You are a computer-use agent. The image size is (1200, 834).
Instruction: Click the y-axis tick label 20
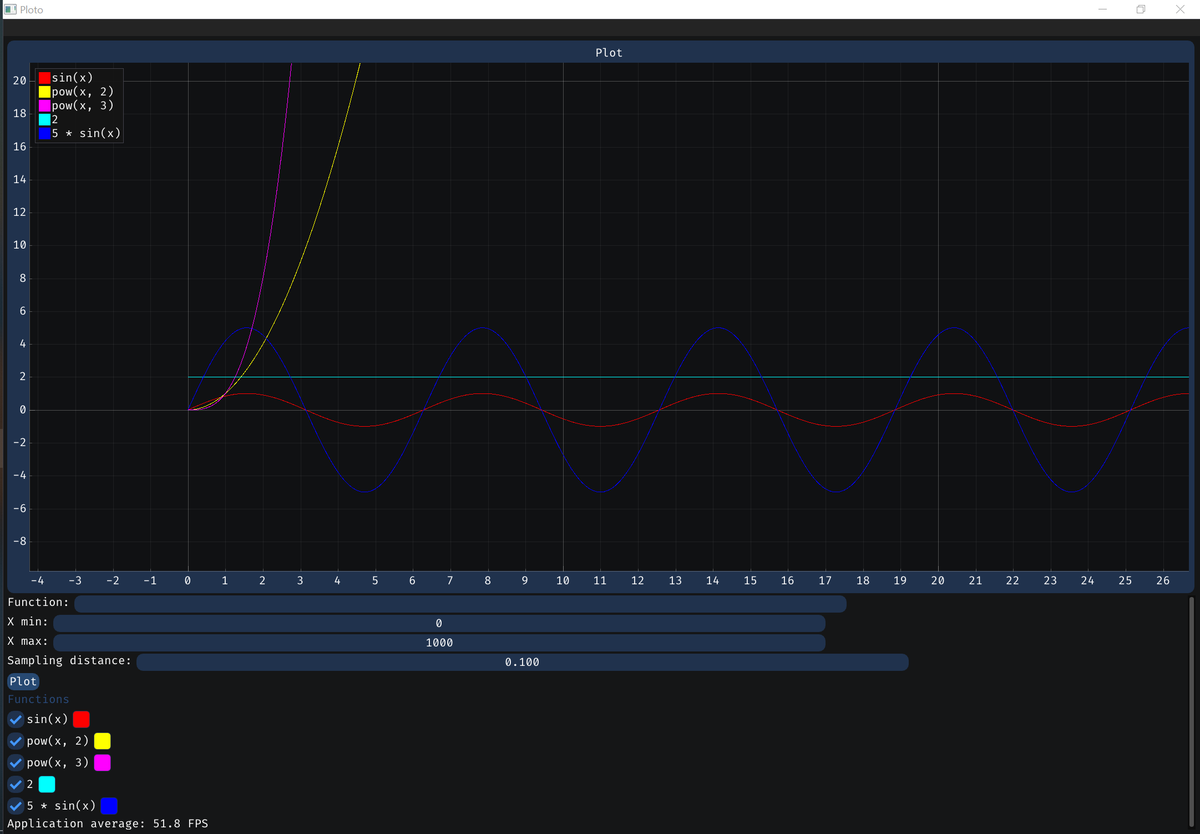click(x=19, y=80)
